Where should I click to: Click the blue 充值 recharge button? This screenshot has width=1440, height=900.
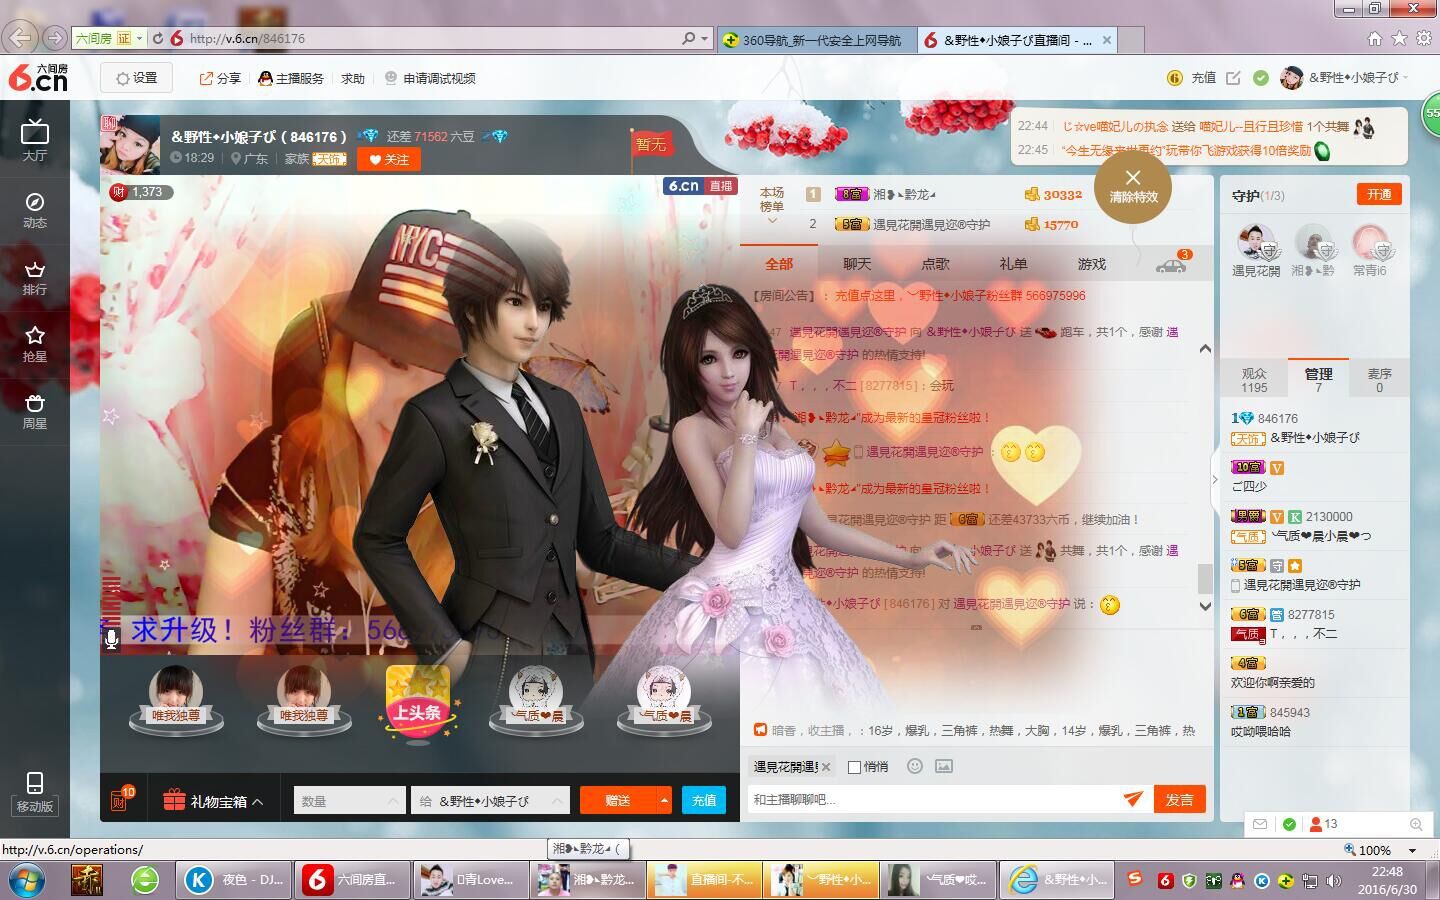(x=704, y=800)
